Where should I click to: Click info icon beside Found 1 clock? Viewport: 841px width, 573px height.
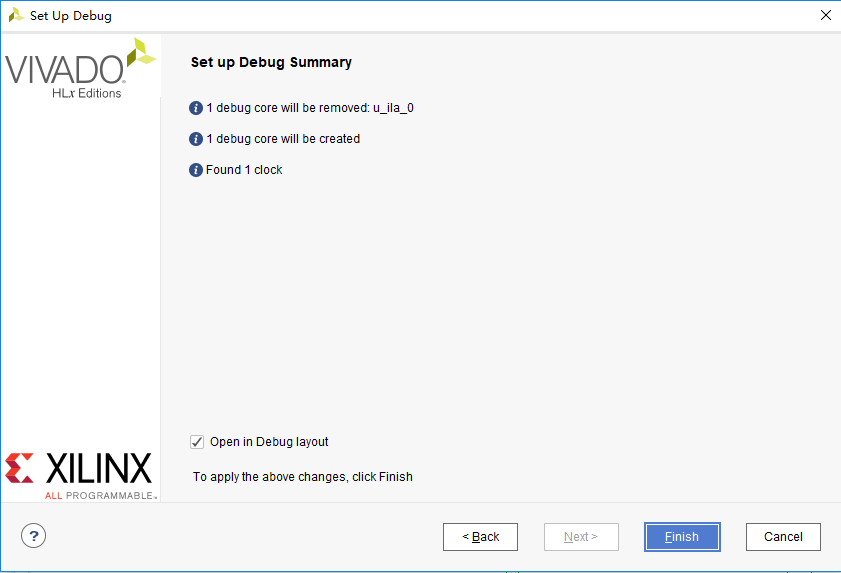[196, 170]
